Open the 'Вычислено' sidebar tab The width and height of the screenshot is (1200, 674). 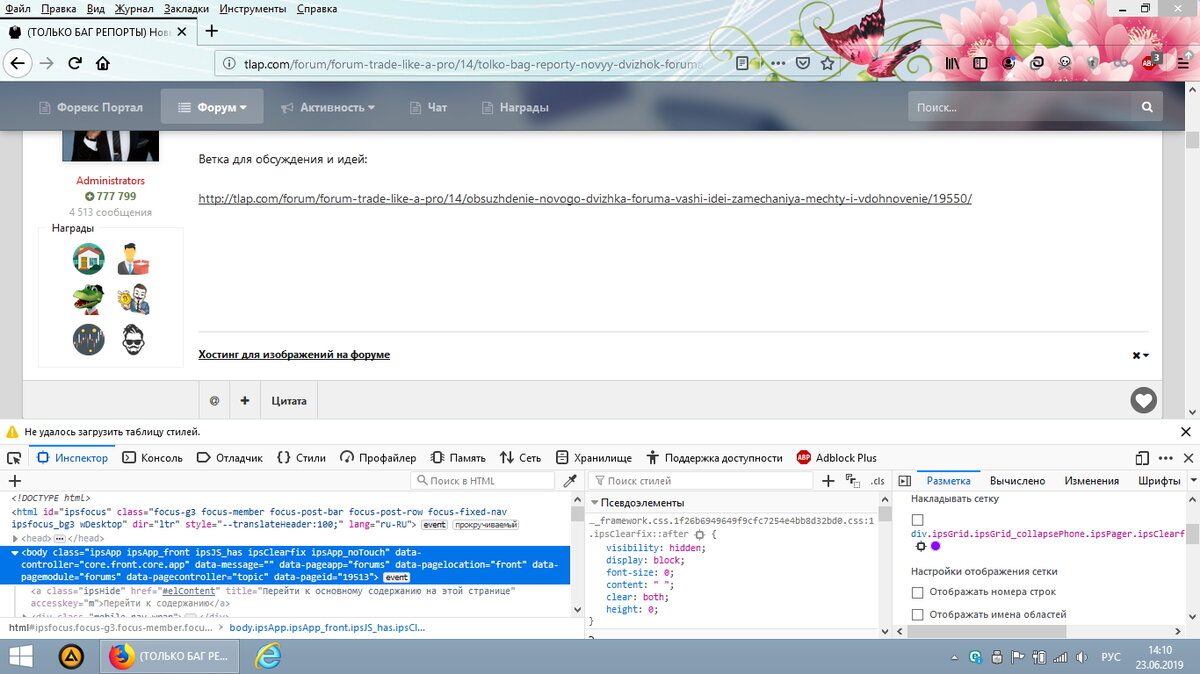tap(1017, 481)
